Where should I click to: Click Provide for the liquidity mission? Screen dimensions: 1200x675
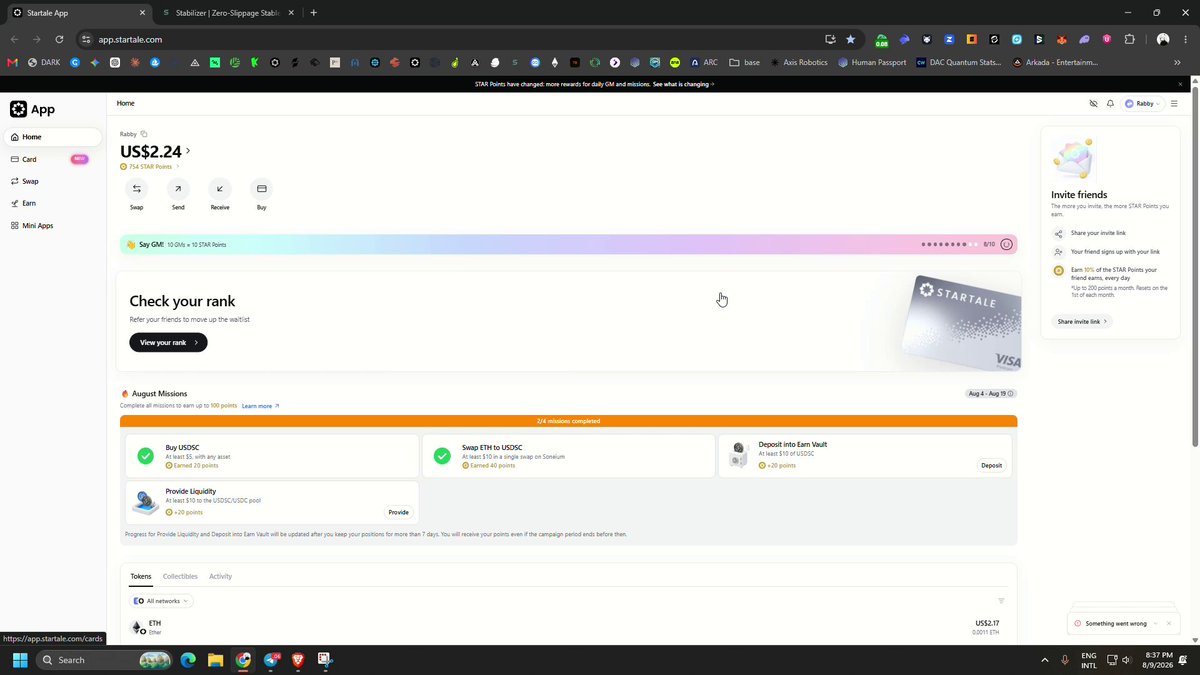(398, 512)
